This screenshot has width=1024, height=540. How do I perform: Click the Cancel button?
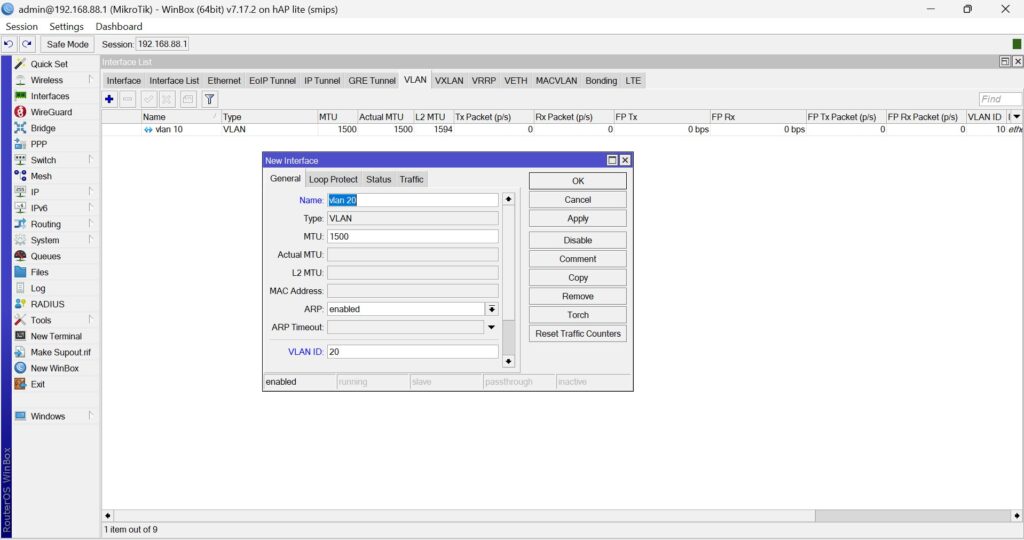pyautogui.click(x=578, y=200)
